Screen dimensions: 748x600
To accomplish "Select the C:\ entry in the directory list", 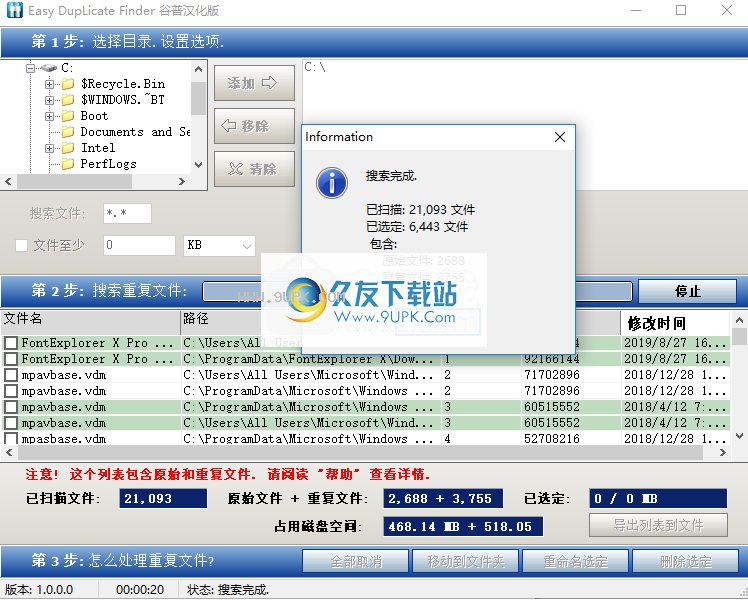I will (x=315, y=67).
